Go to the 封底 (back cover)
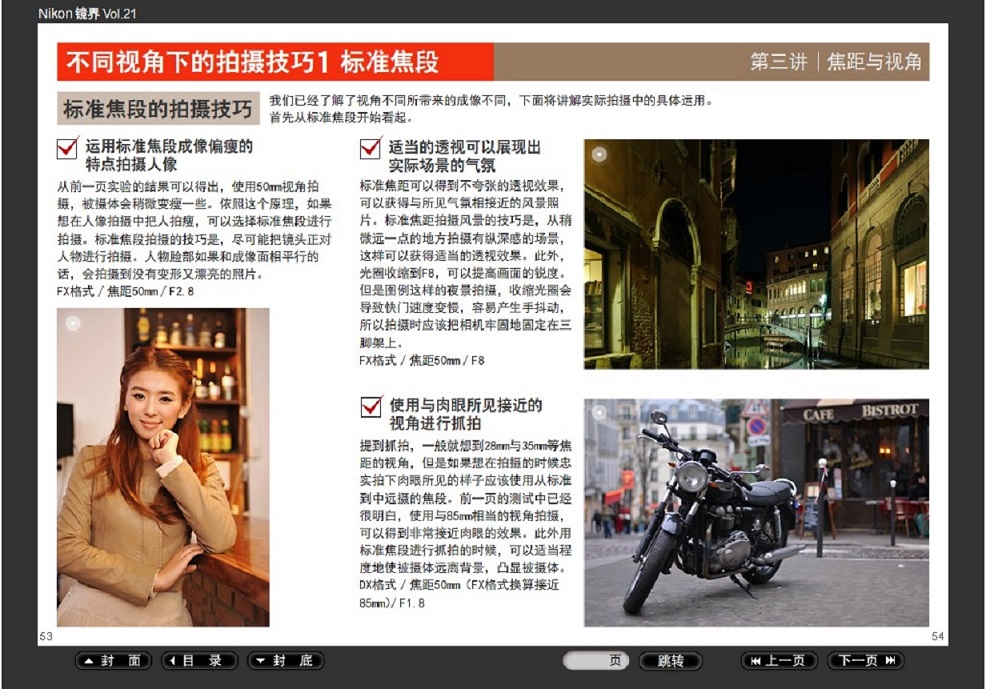986x689 pixels. [x=286, y=661]
